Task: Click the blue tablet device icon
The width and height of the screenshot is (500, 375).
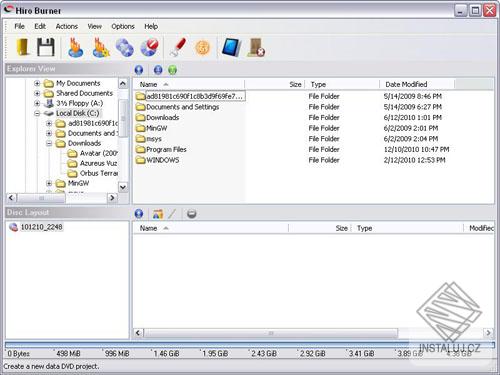Action: [x=231, y=47]
